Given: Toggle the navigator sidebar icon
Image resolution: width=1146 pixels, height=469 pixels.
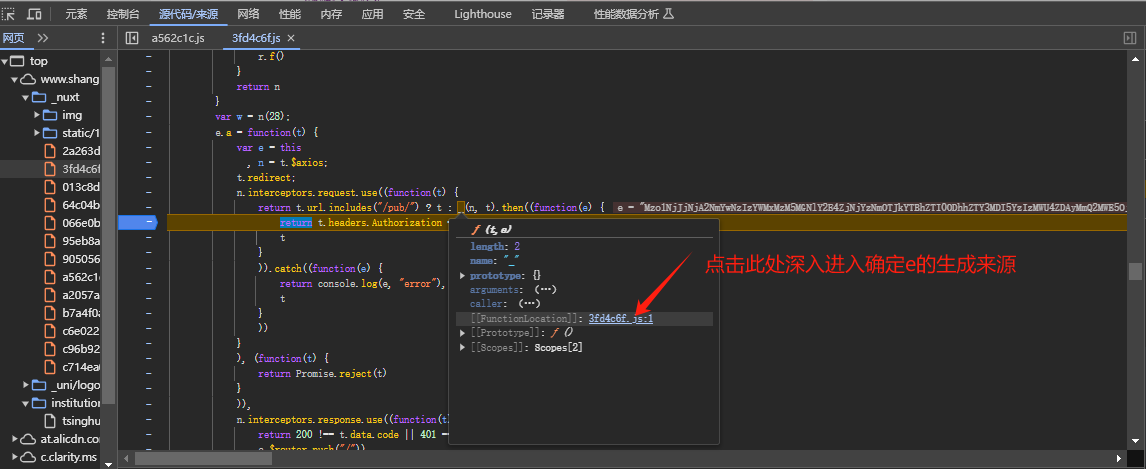Looking at the screenshot, I should [x=132, y=38].
